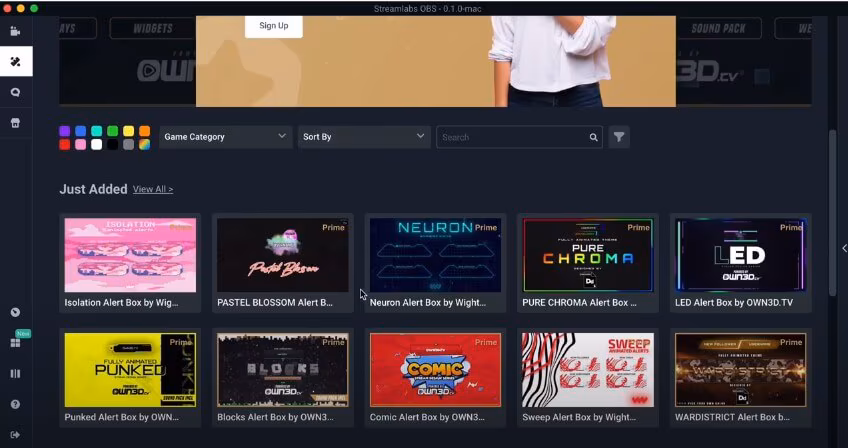Screen dimensions: 848x448
Task: Open the filter funnel button
Action: pyautogui.click(x=619, y=137)
